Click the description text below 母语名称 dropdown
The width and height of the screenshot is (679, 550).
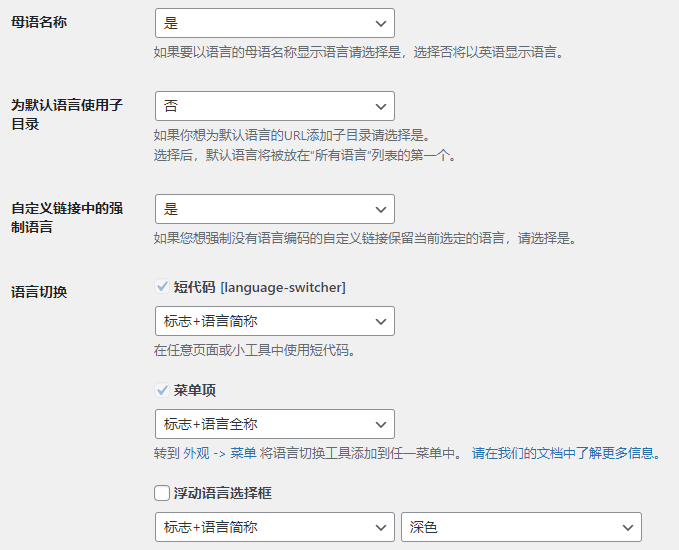tap(358, 52)
